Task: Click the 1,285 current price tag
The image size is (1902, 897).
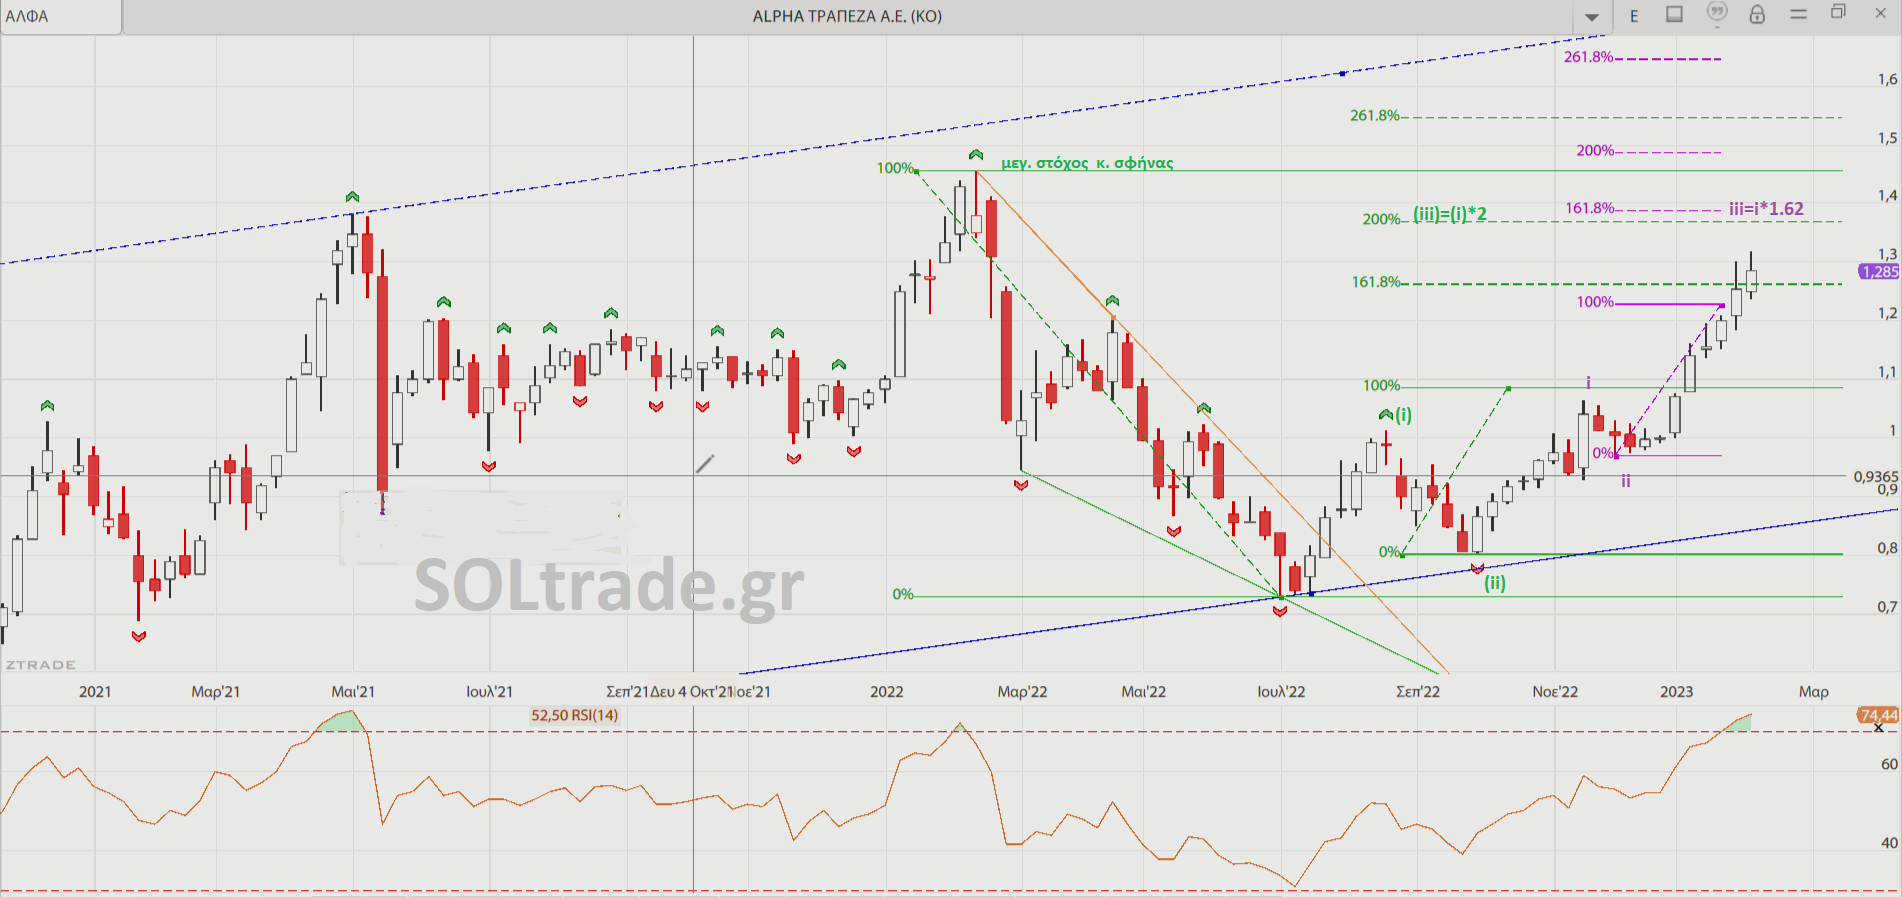Action: 1880,272
